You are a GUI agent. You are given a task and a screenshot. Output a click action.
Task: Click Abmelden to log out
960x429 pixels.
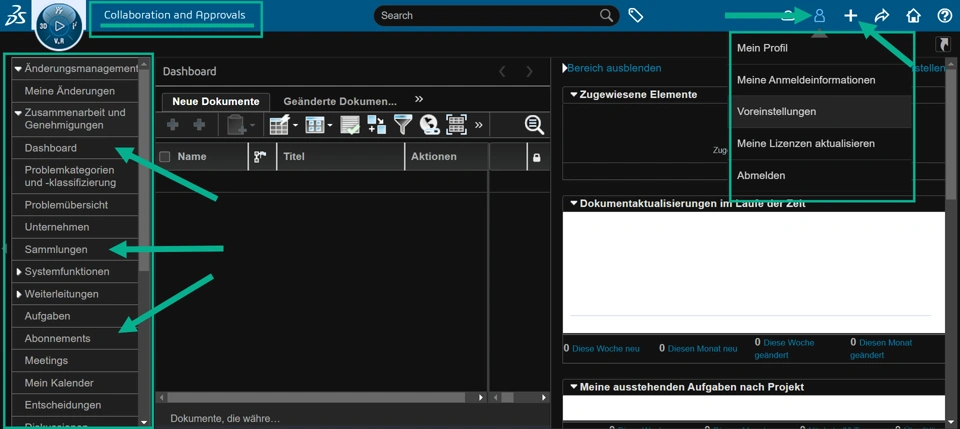[761, 175]
